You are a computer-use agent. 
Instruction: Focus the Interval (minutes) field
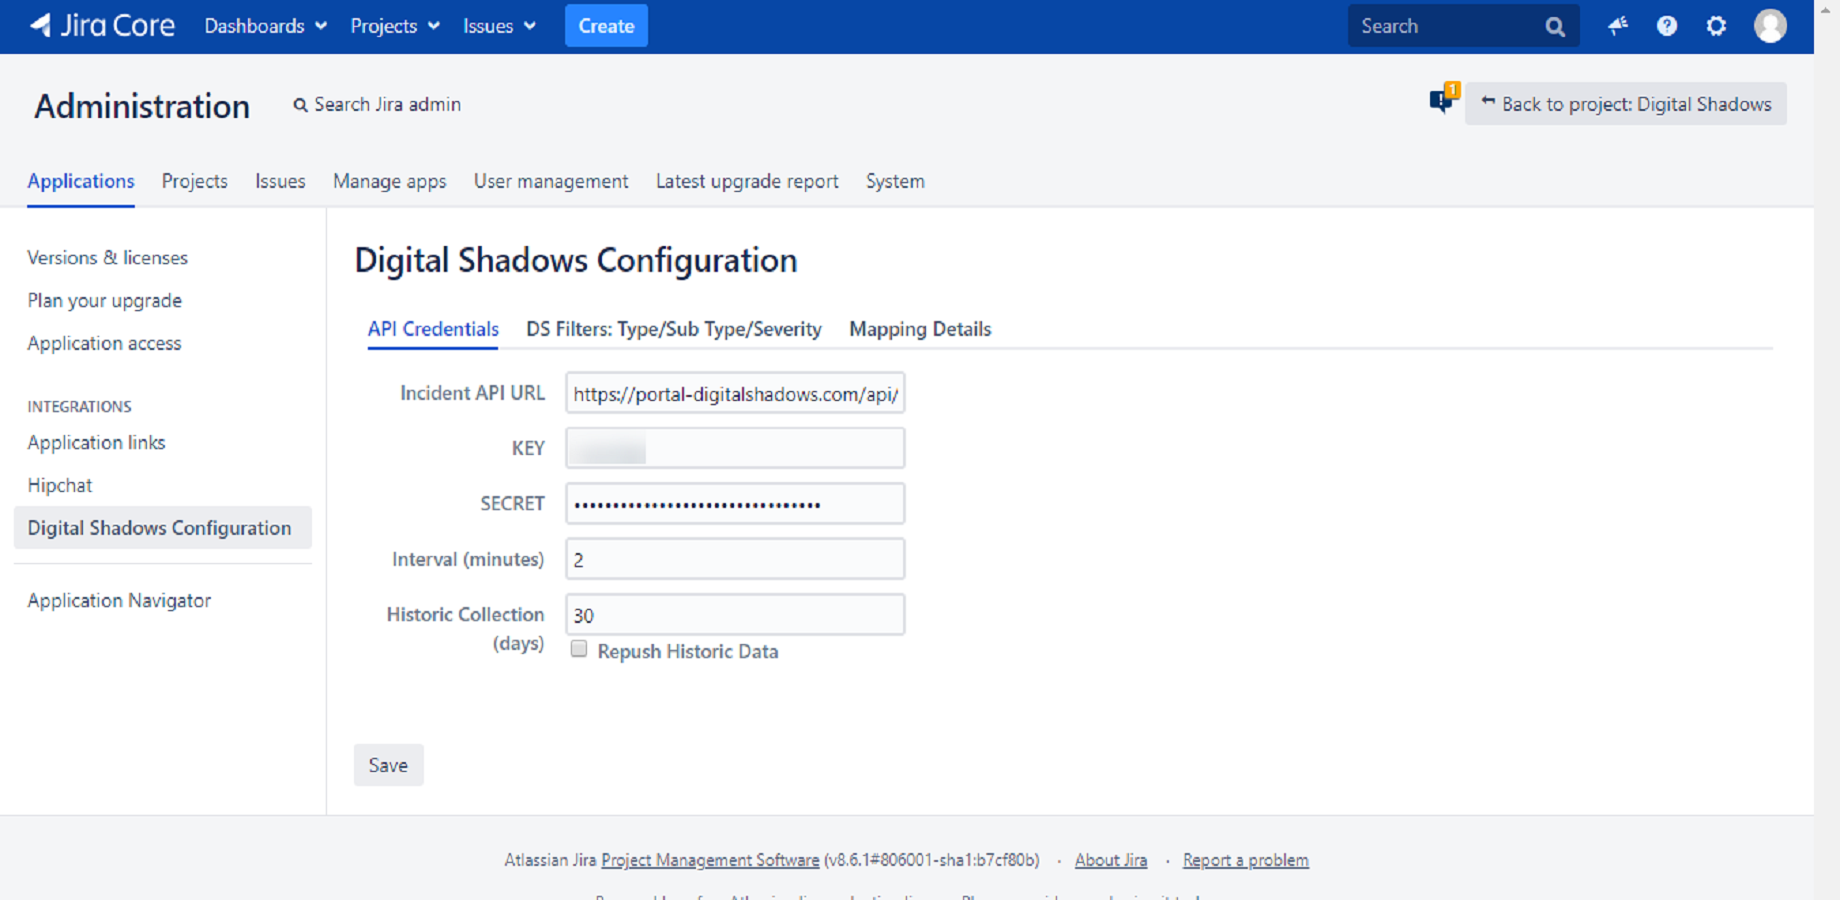pos(735,559)
